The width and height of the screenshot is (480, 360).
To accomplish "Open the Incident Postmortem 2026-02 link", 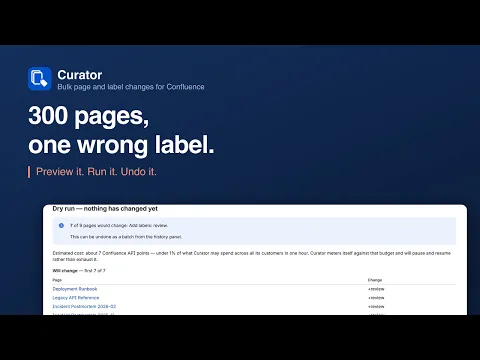I will click(84, 306).
